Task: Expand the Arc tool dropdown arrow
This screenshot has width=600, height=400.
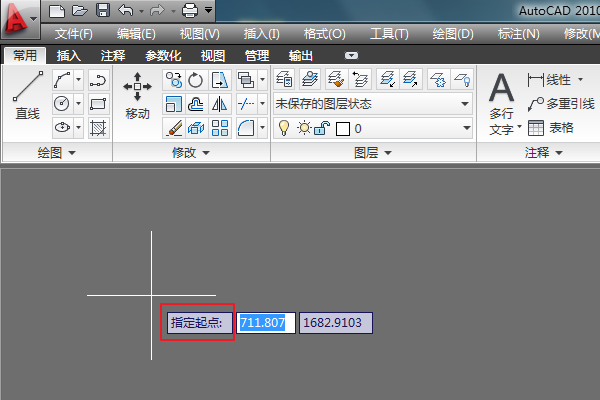Action: click(x=78, y=80)
